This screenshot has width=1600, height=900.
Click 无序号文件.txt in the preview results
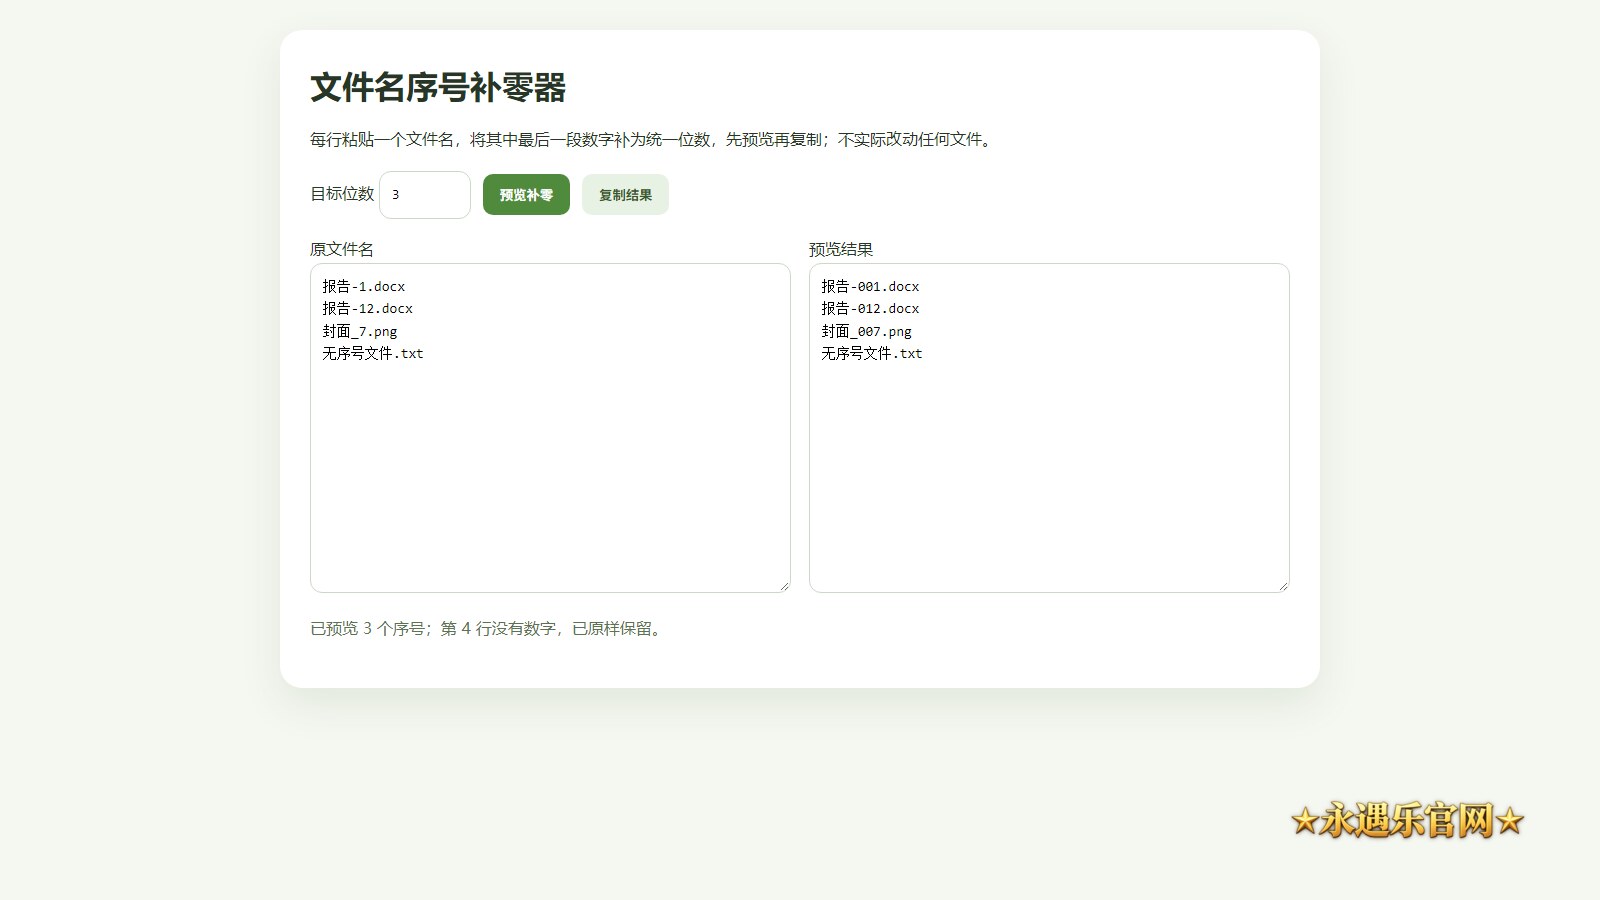872,354
